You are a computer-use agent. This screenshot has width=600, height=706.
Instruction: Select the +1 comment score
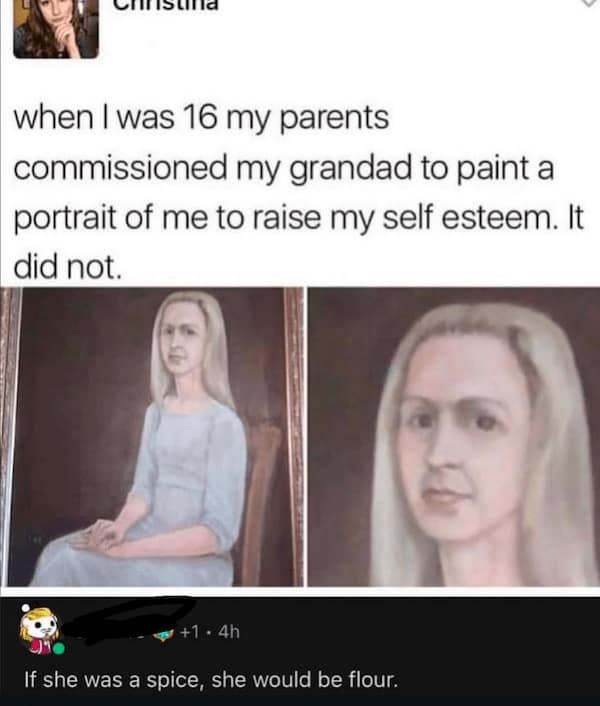tap(189, 632)
